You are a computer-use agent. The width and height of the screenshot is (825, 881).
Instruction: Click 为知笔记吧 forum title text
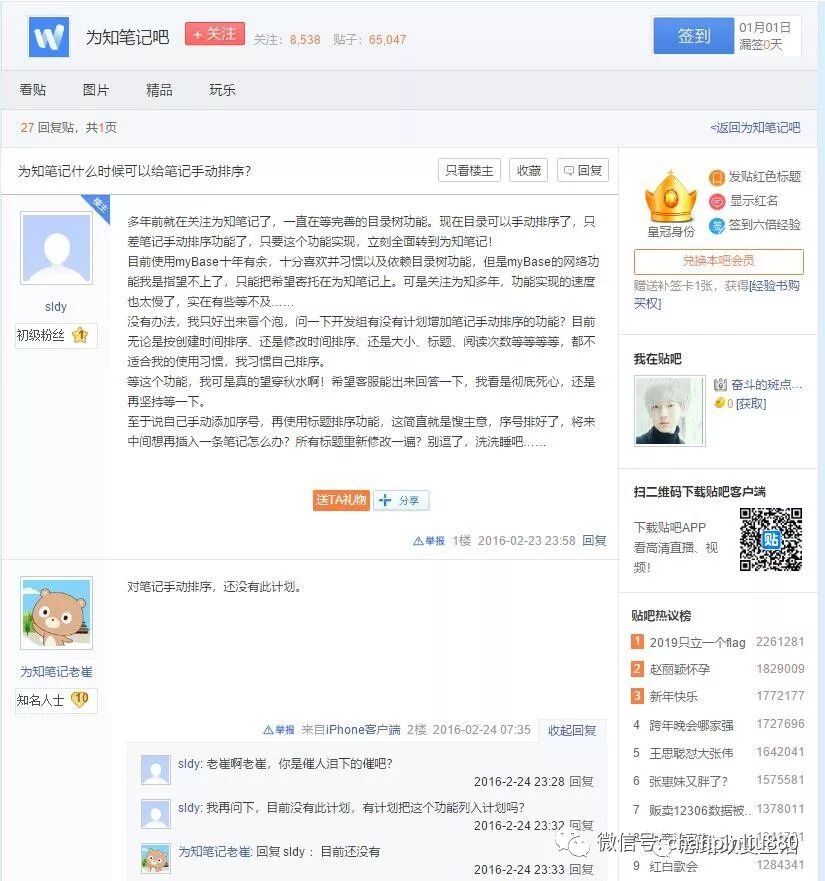(x=127, y=37)
